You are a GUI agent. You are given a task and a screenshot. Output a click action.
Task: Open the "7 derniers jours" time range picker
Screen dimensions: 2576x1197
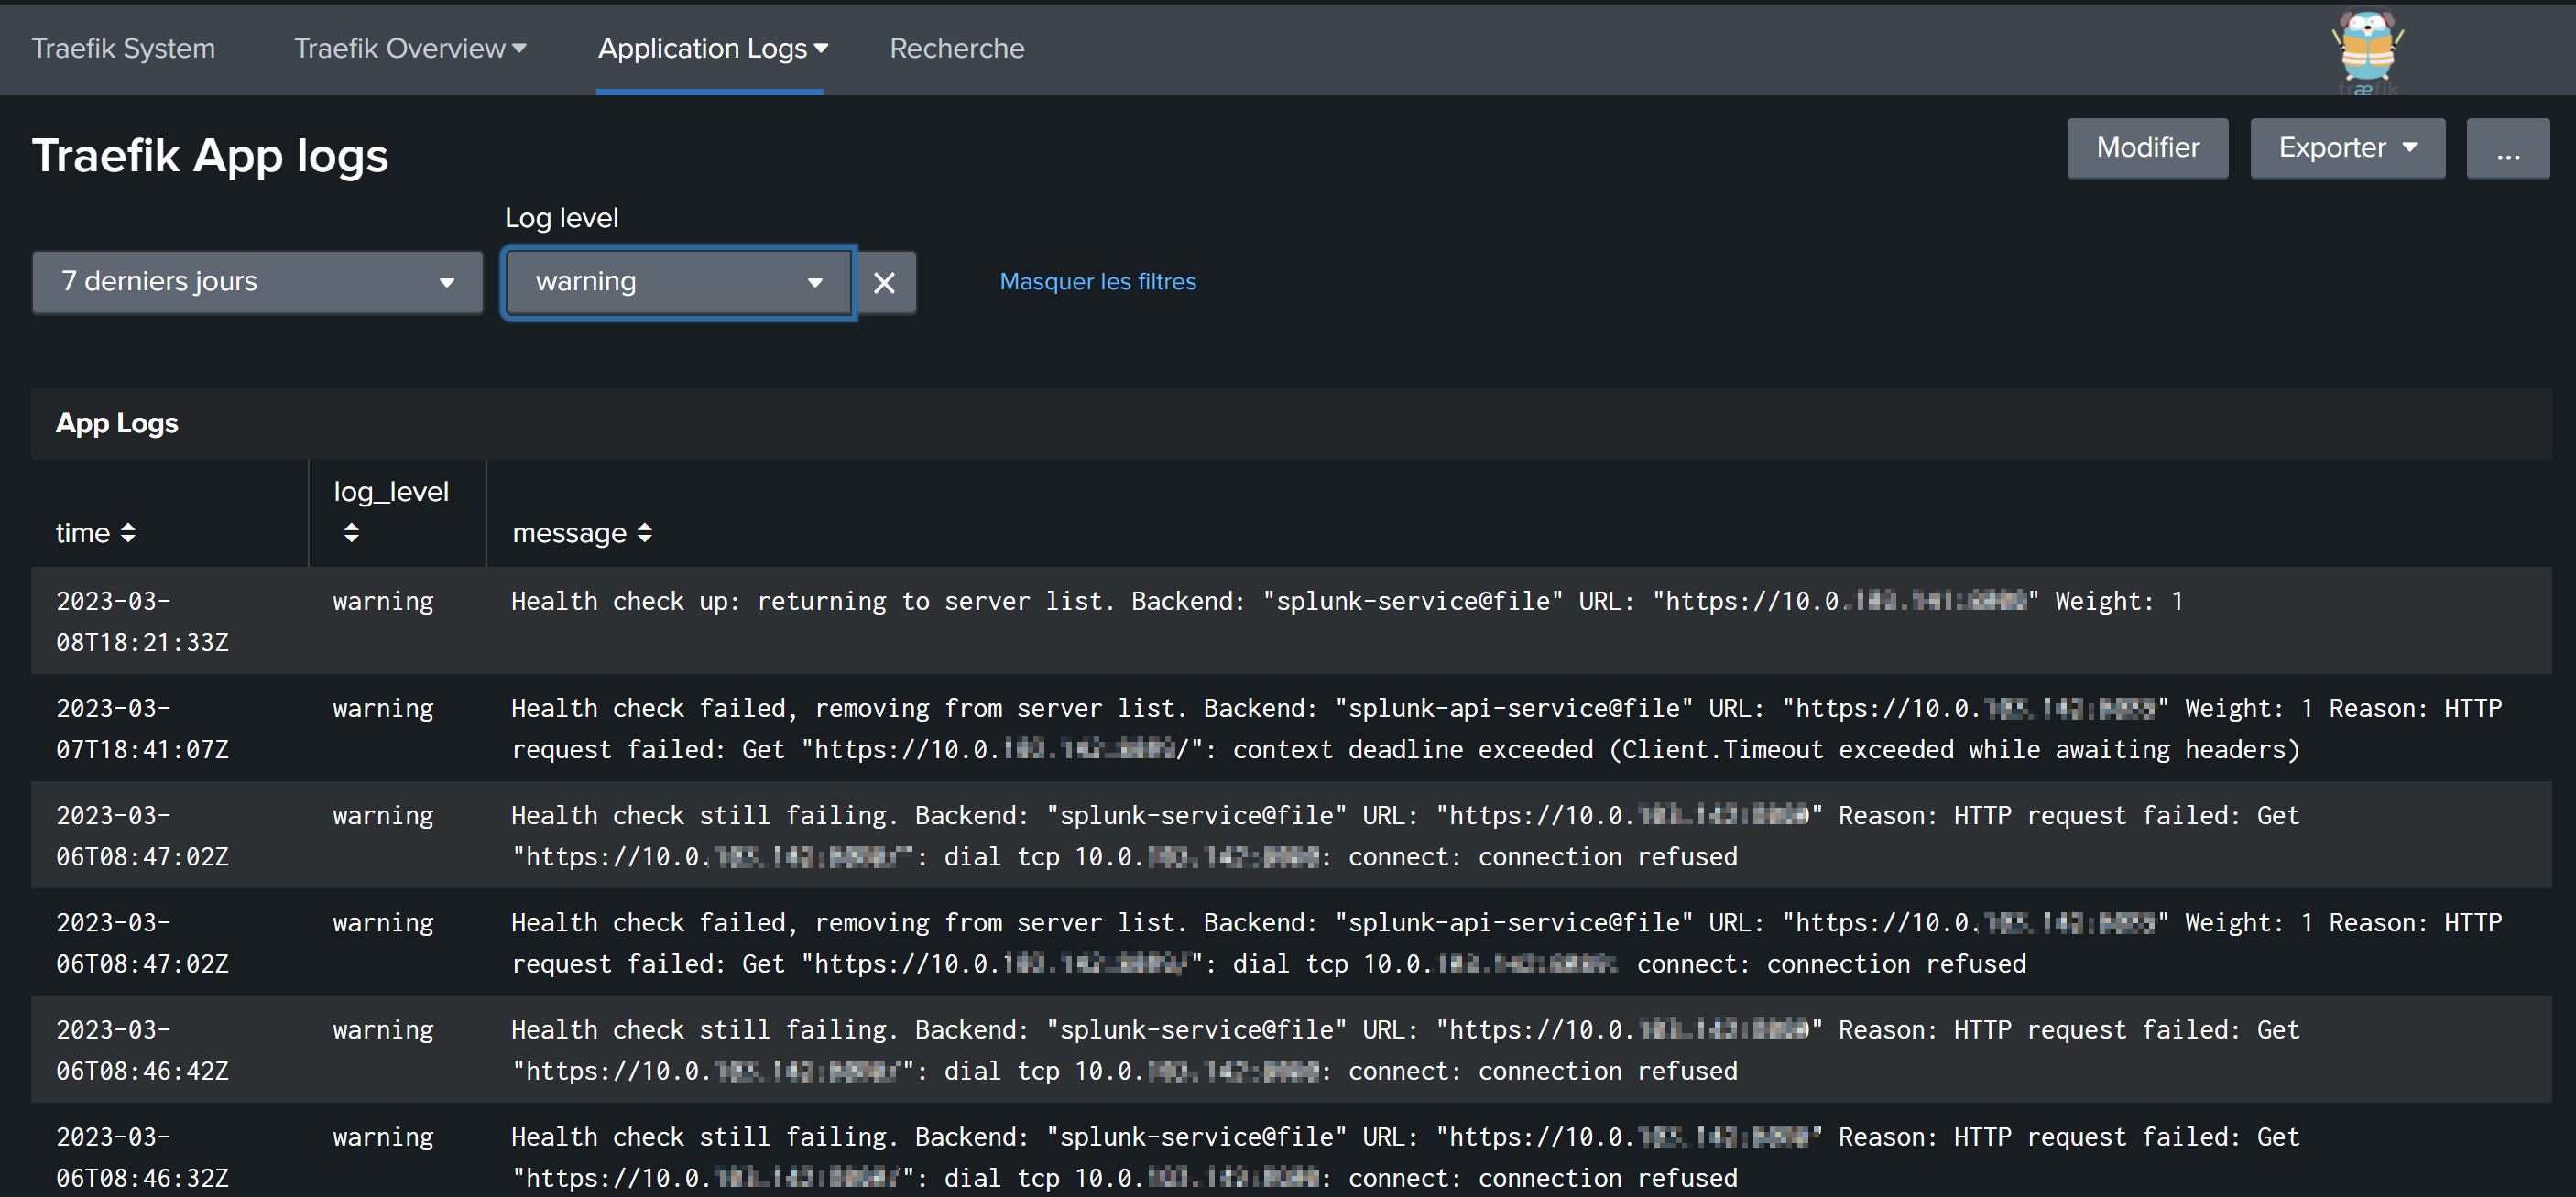point(256,282)
